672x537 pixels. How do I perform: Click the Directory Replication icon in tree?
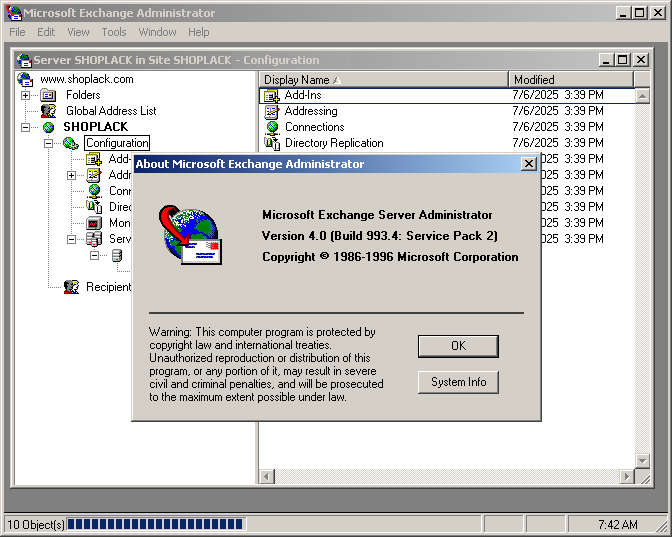tap(94, 207)
